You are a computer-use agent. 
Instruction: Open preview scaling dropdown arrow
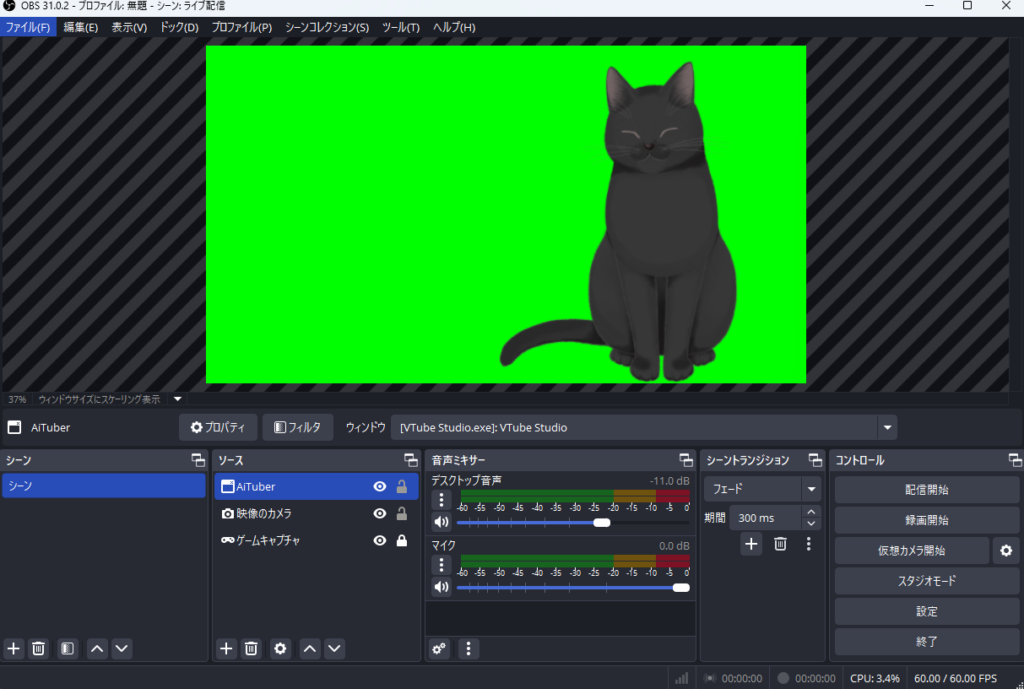pos(177,399)
